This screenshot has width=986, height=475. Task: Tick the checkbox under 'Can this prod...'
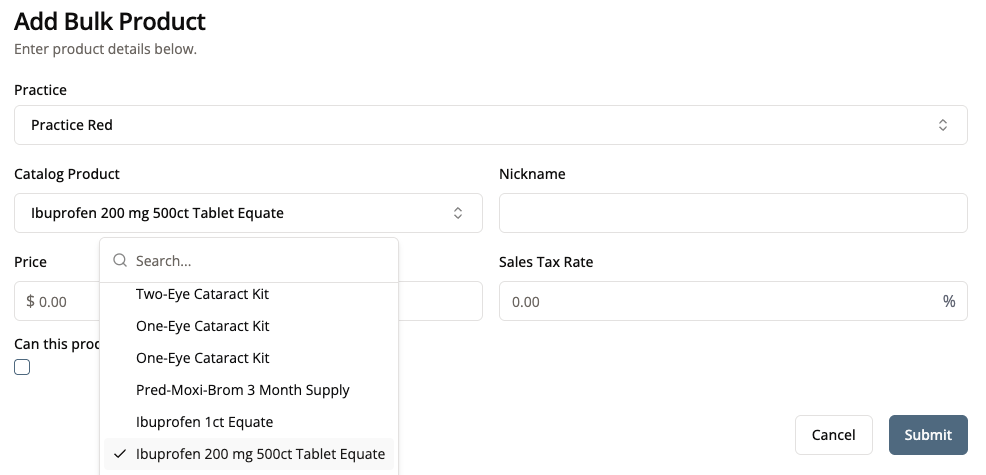(x=22, y=367)
